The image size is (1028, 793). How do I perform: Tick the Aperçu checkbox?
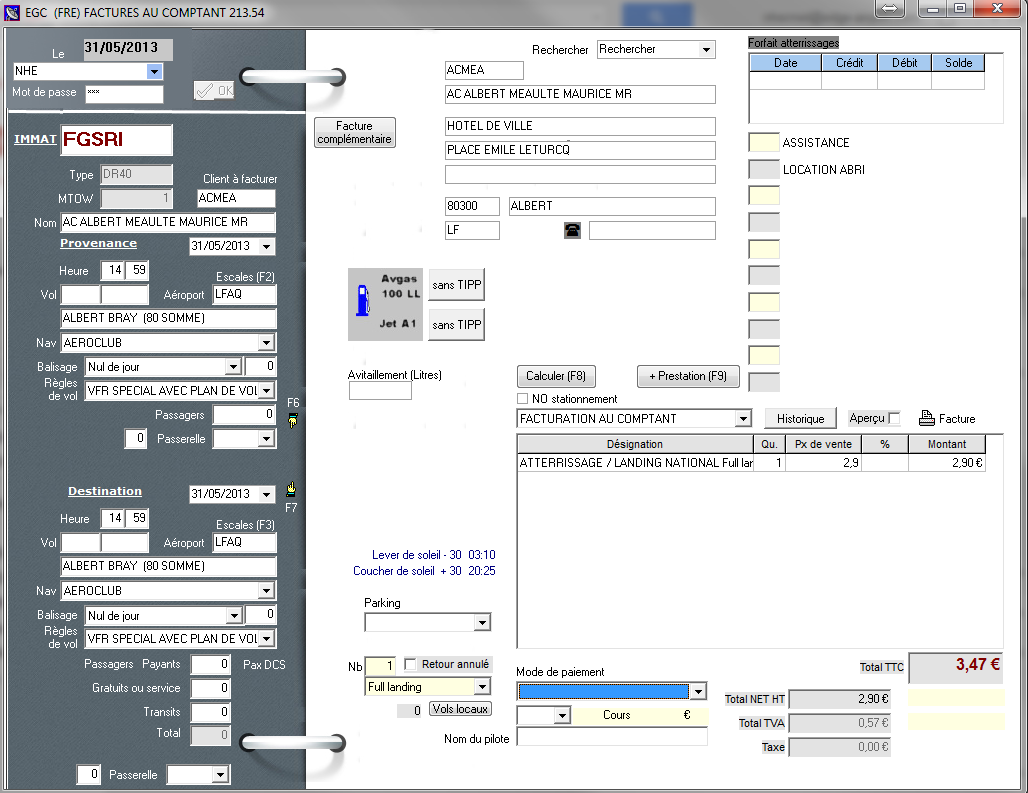[x=894, y=418]
